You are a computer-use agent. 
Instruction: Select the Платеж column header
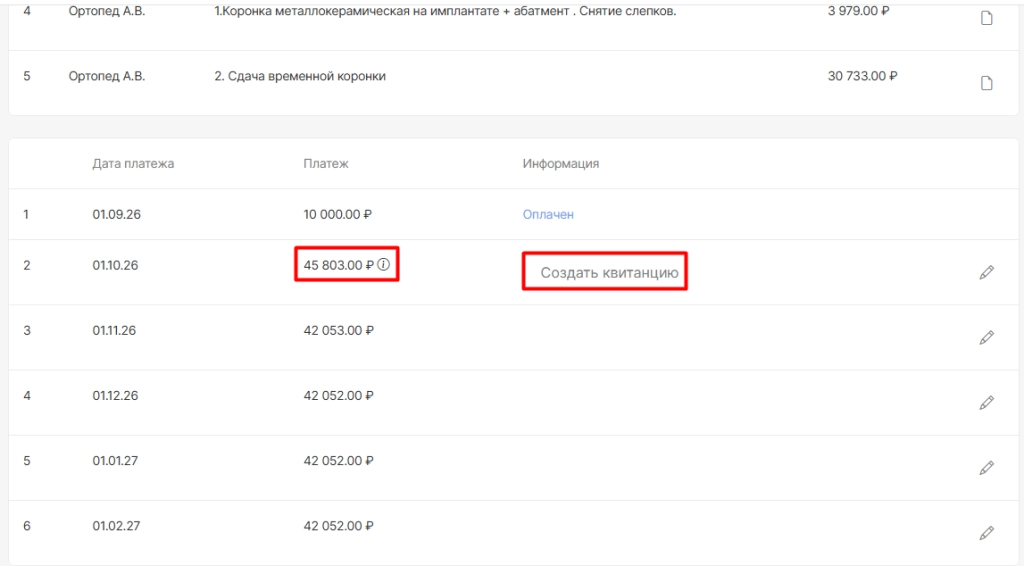pyautogui.click(x=326, y=164)
